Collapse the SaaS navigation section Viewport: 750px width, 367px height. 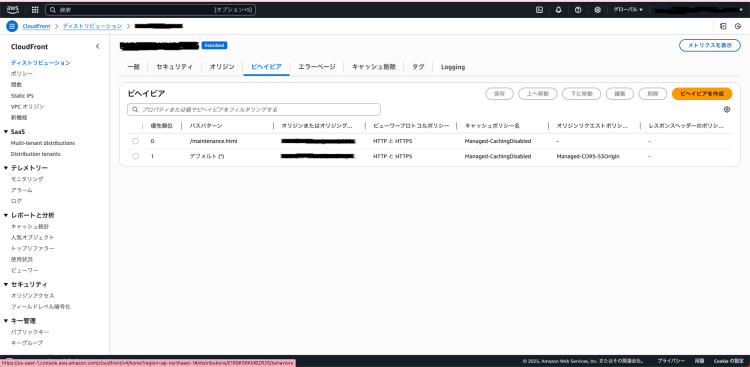(6, 132)
